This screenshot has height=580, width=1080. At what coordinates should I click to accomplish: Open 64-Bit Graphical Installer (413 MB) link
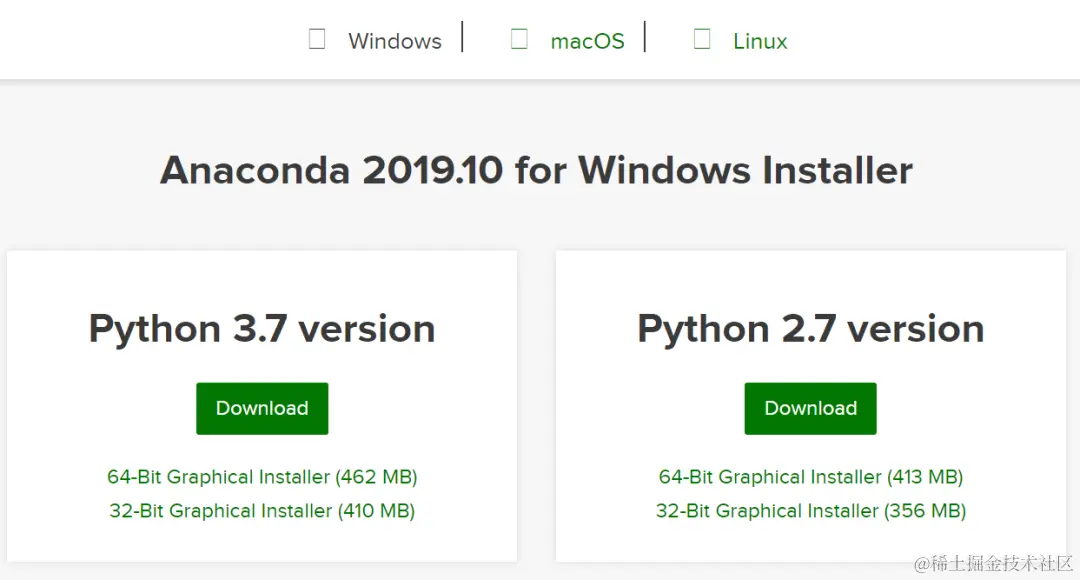811,477
